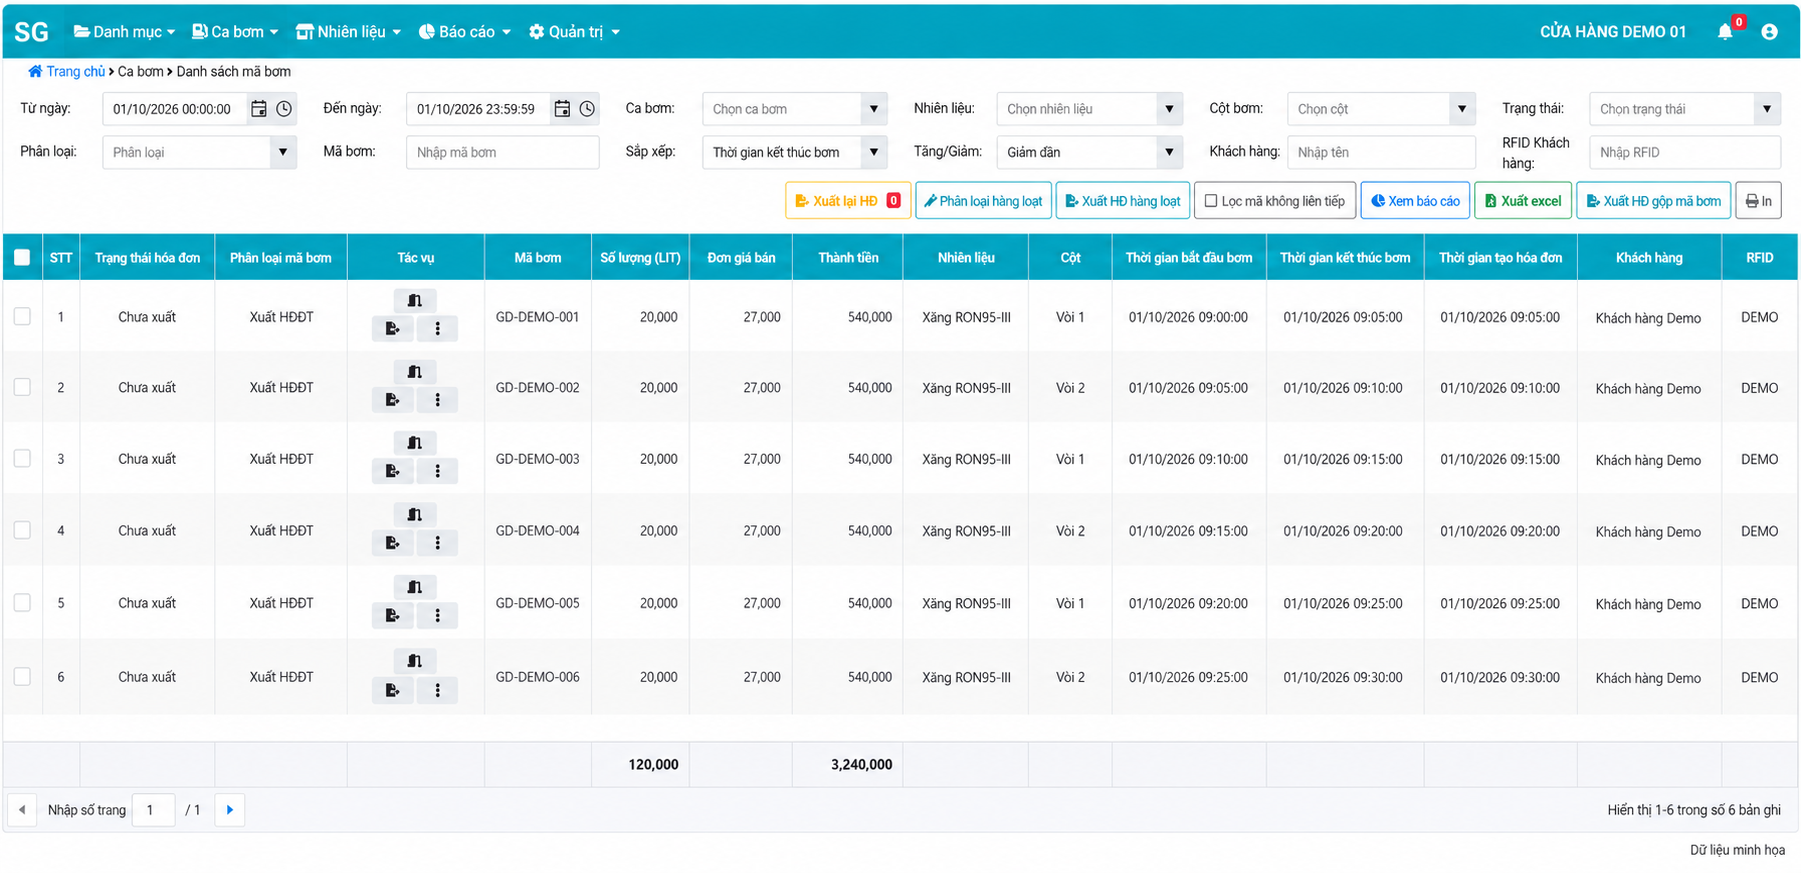Viewport: 1801px width, 873px height.
Task: Open clock picker for Từ ngày
Action: (x=284, y=109)
